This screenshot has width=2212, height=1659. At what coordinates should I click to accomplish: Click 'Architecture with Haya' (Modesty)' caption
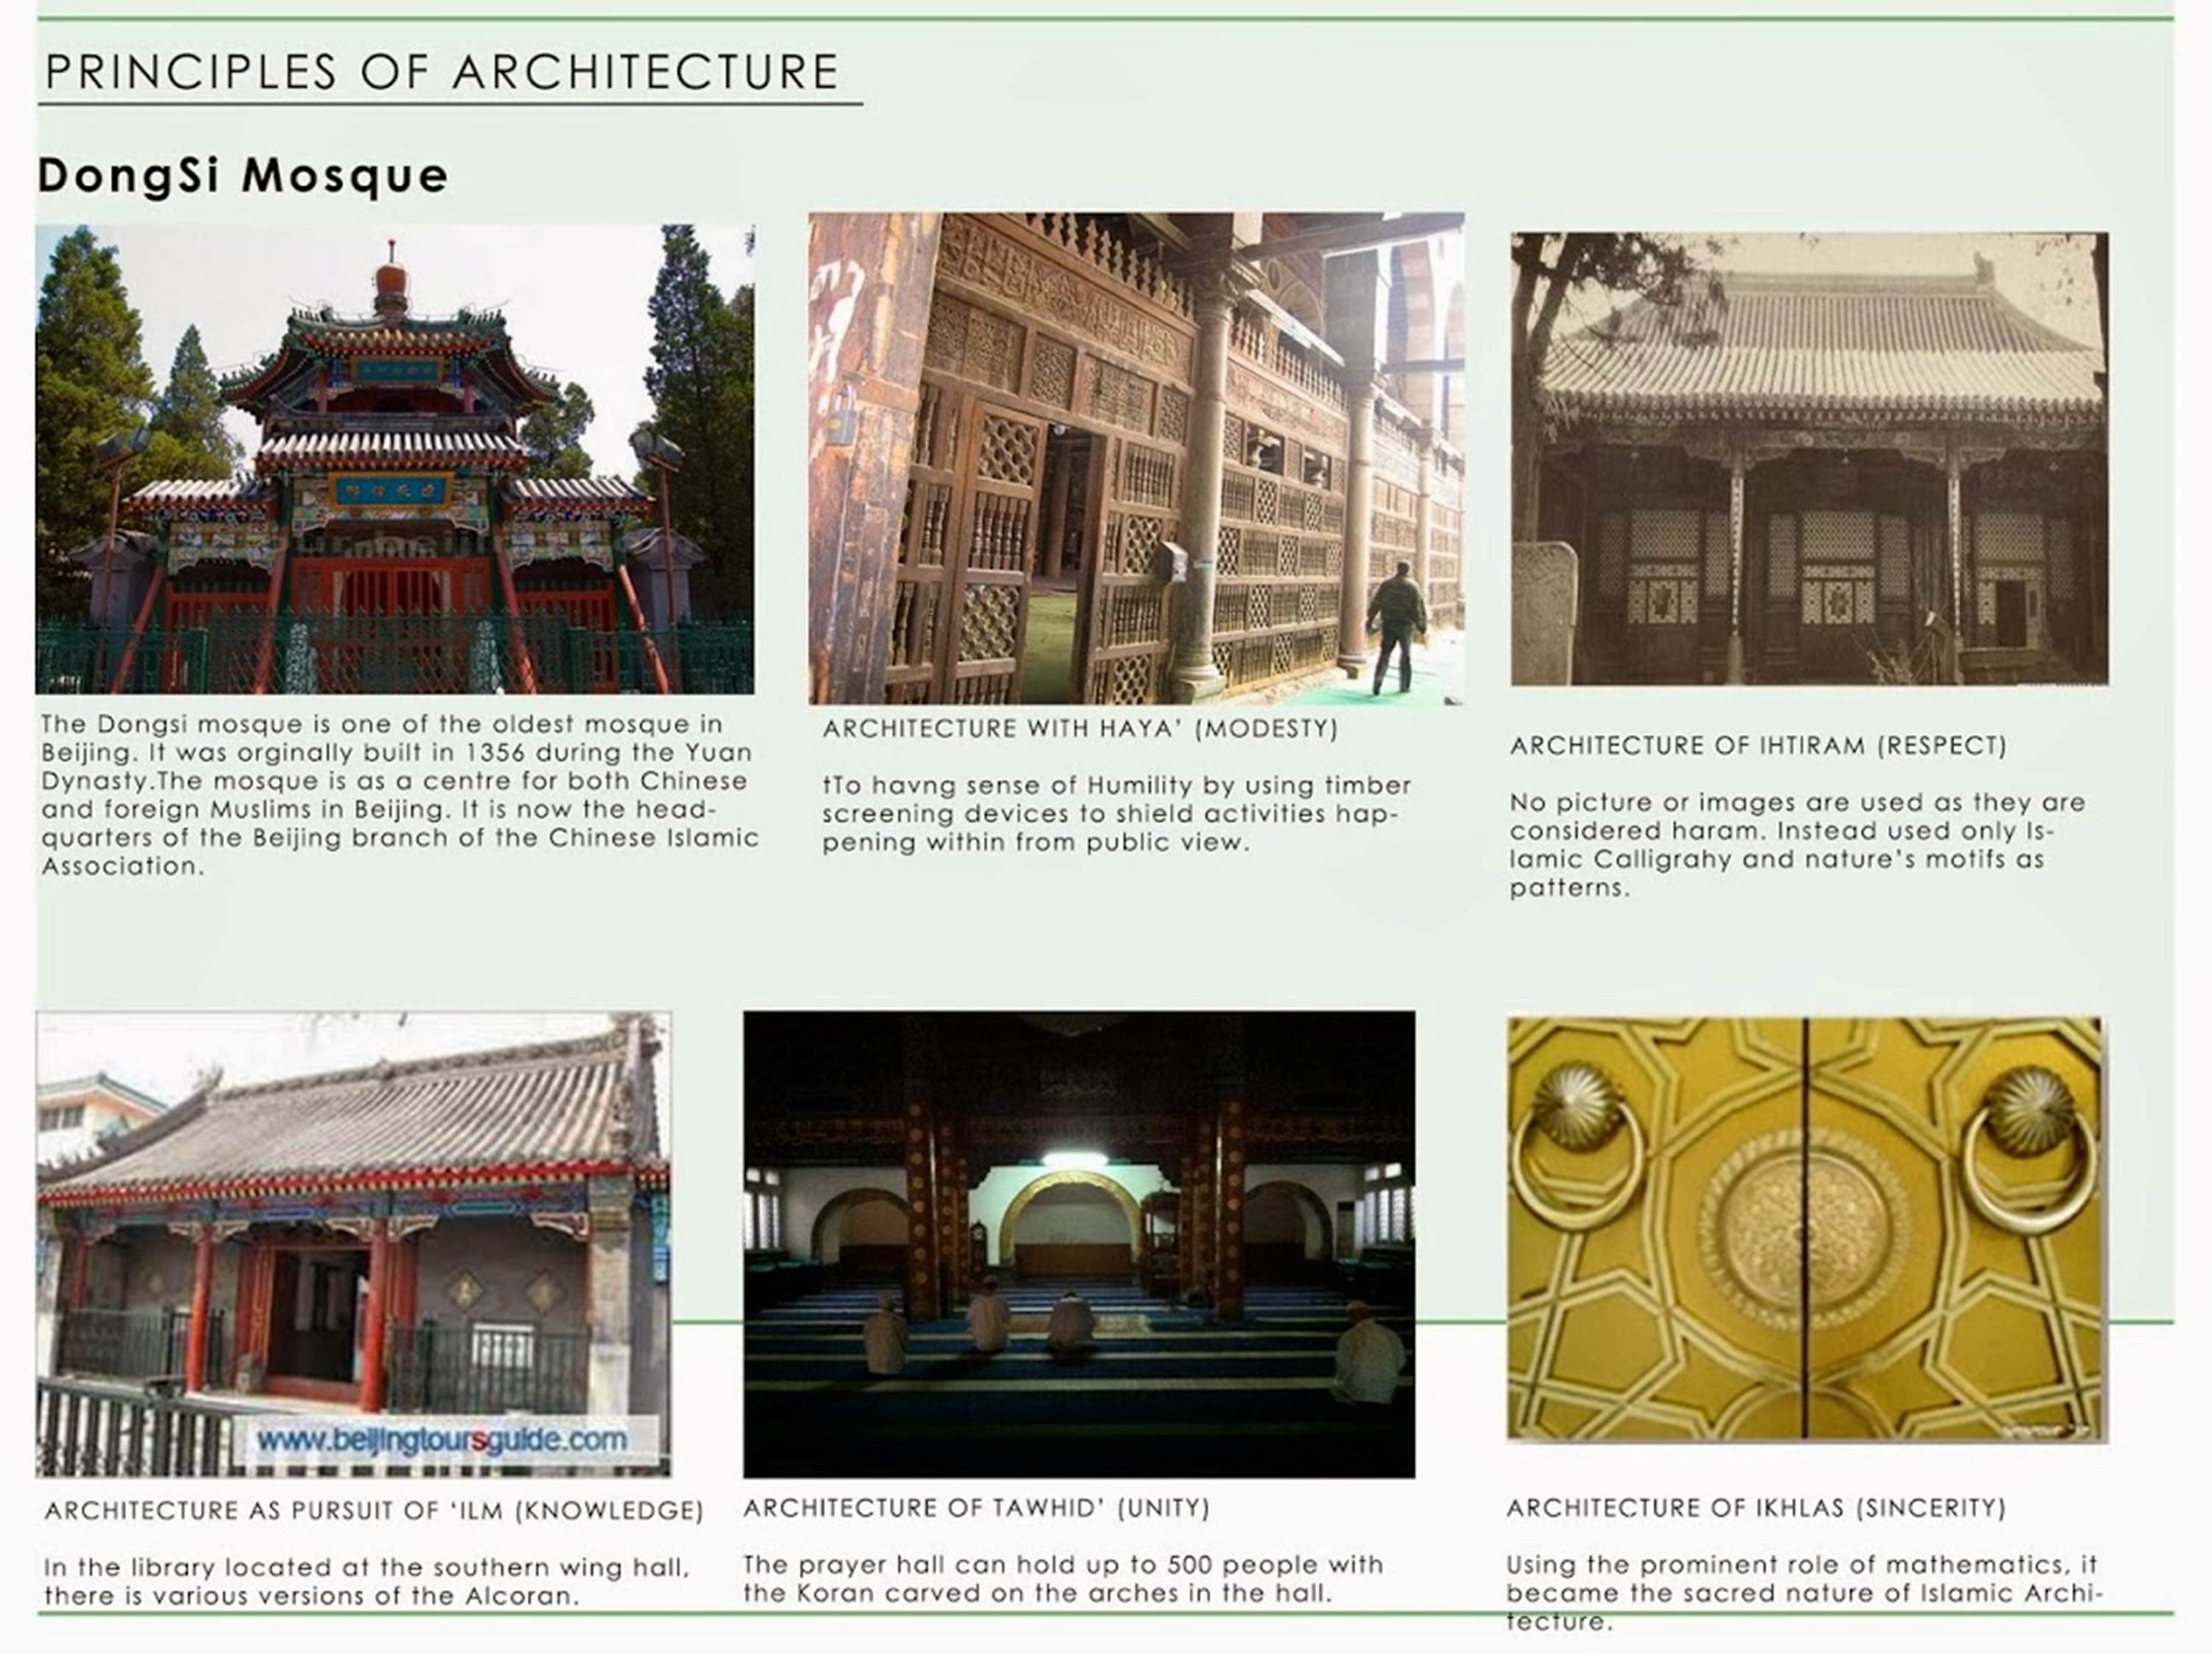[1080, 729]
